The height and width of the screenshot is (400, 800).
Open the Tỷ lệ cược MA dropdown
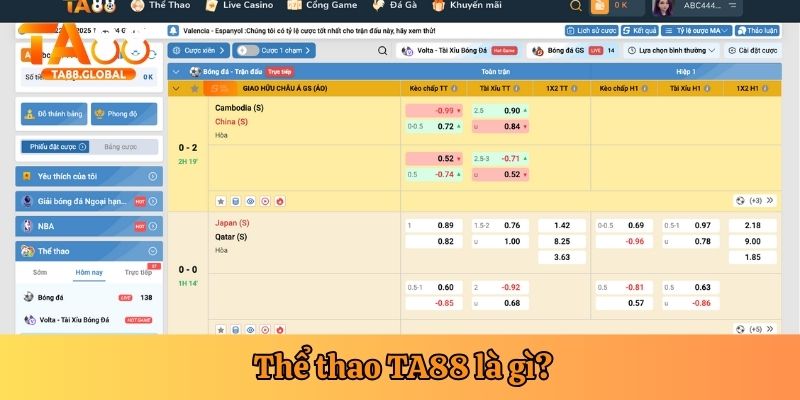[x=696, y=31]
